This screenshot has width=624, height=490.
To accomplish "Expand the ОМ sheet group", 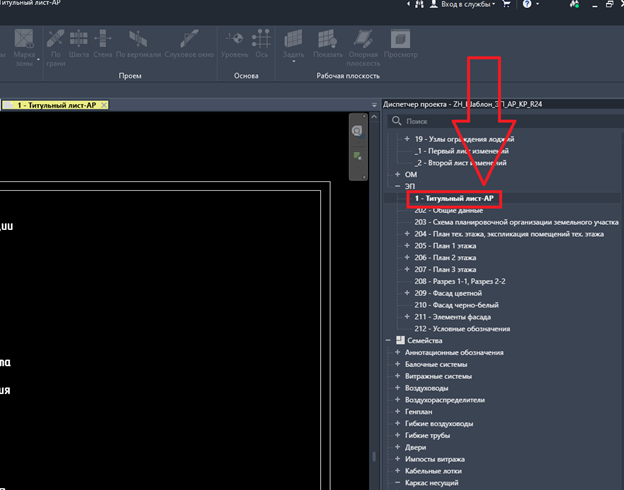I will click(x=397, y=174).
